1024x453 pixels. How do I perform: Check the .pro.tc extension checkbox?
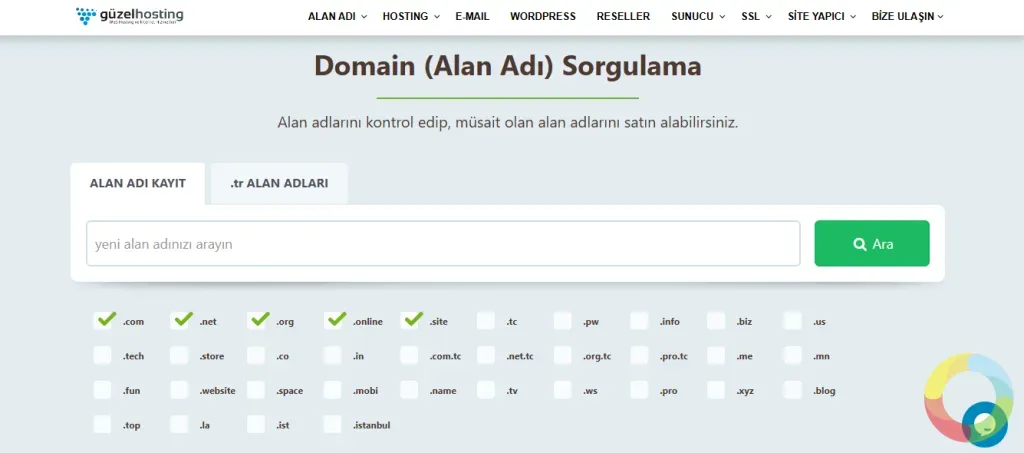click(639, 356)
